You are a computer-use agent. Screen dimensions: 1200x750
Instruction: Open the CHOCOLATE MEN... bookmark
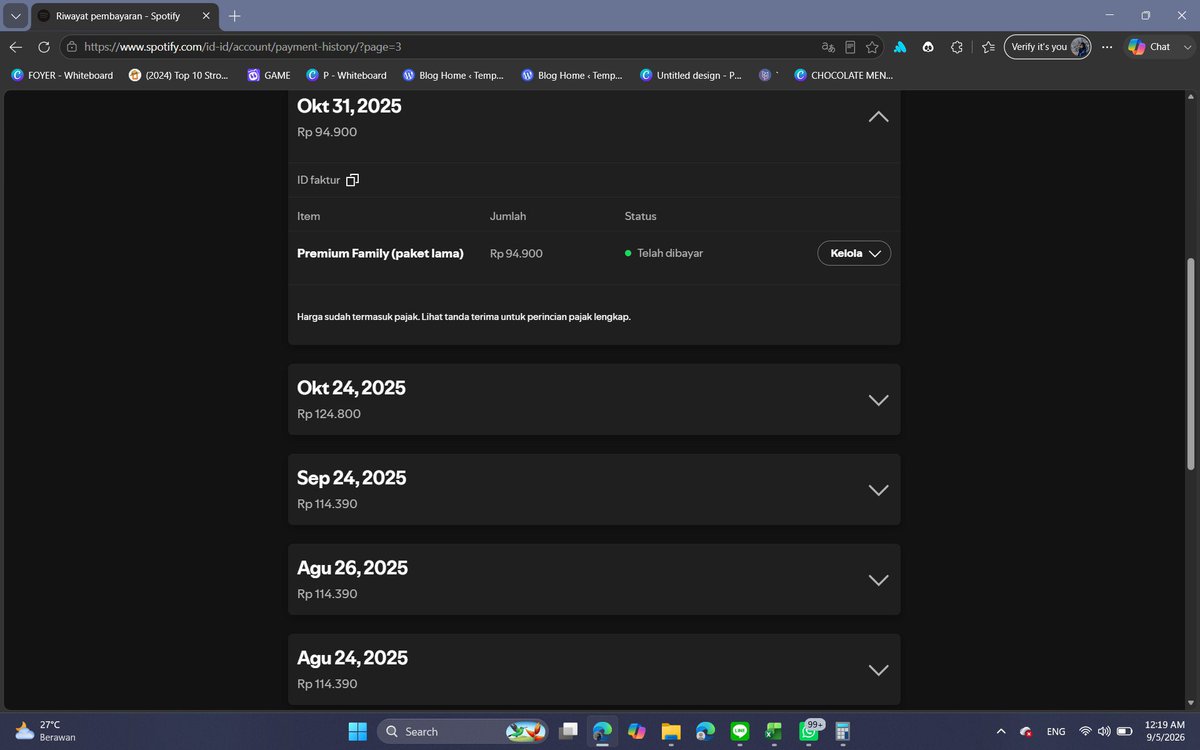(x=844, y=75)
